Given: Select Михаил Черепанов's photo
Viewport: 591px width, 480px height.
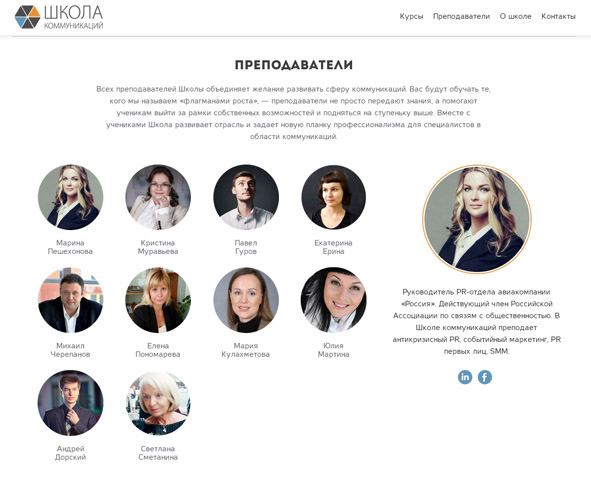Looking at the screenshot, I should (x=70, y=300).
